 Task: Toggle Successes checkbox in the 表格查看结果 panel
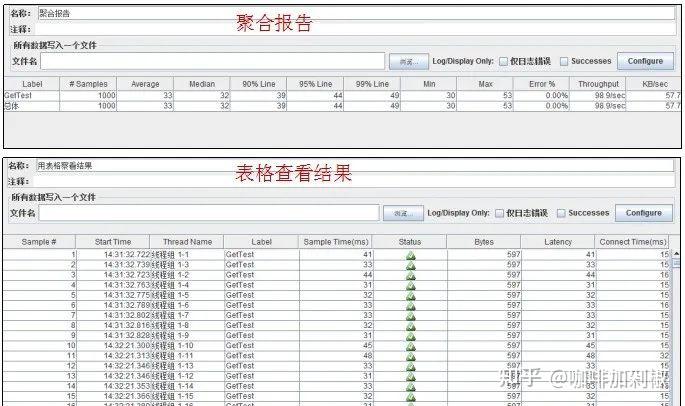pos(561,213)
